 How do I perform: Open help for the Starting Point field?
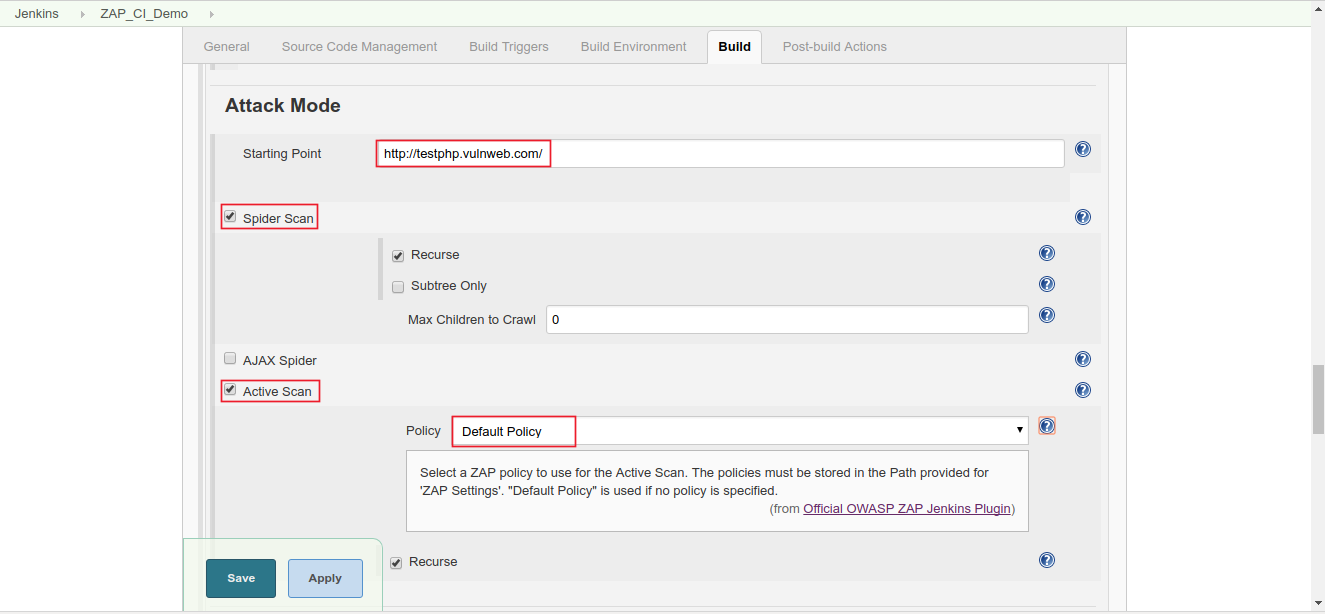pyautogui.click(x=1083, y=148)
